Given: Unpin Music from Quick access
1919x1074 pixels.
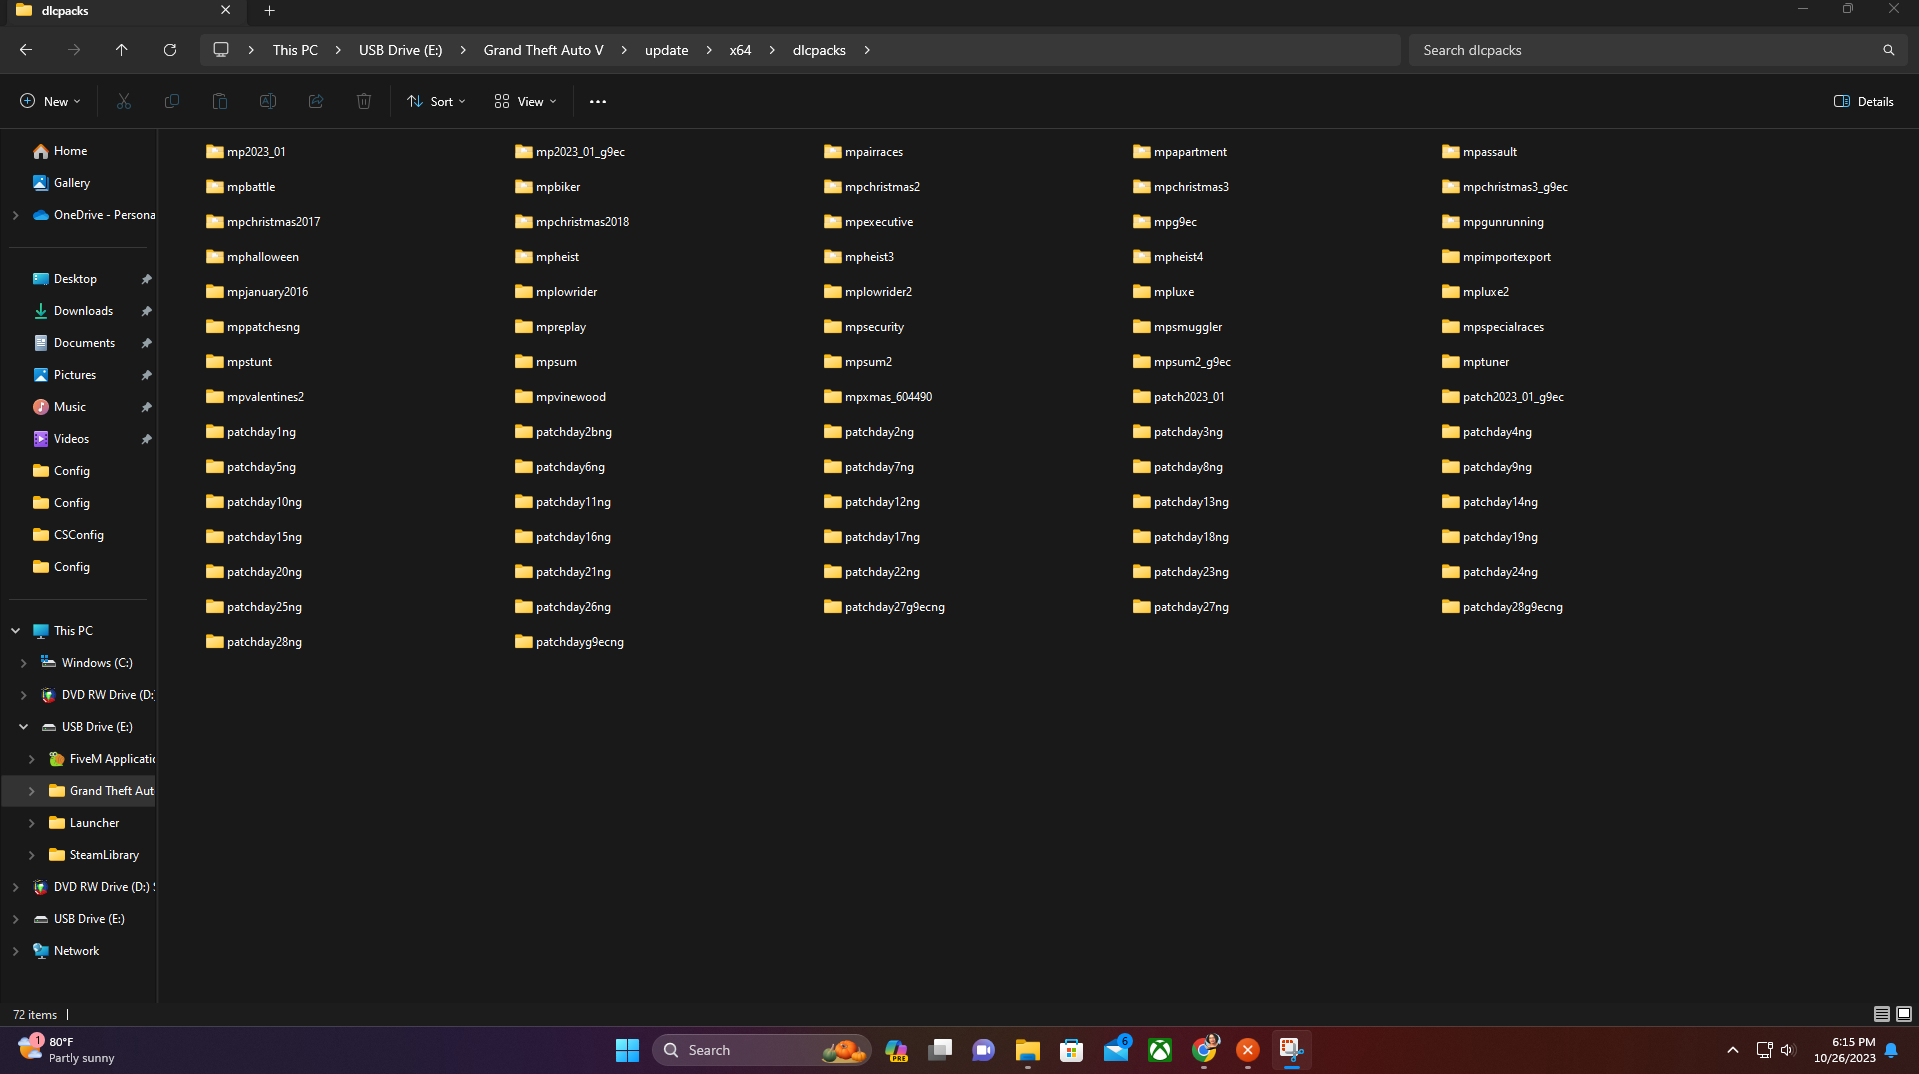Looking at the screenshot, I should 146,407.
